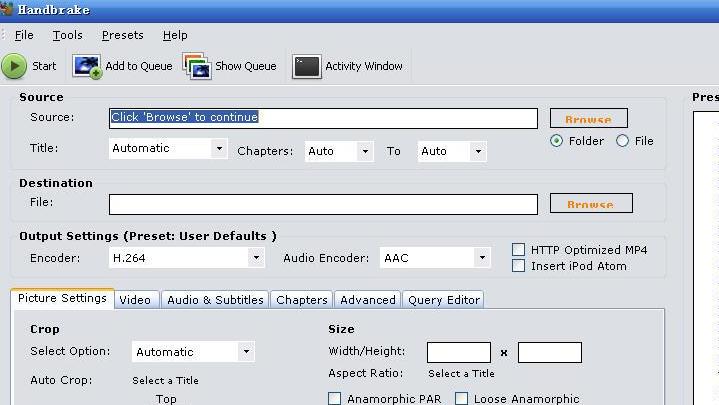Click the Add to Queue icon
The image size is (719, 405).
pyautogui.click(x=87, y=67)
